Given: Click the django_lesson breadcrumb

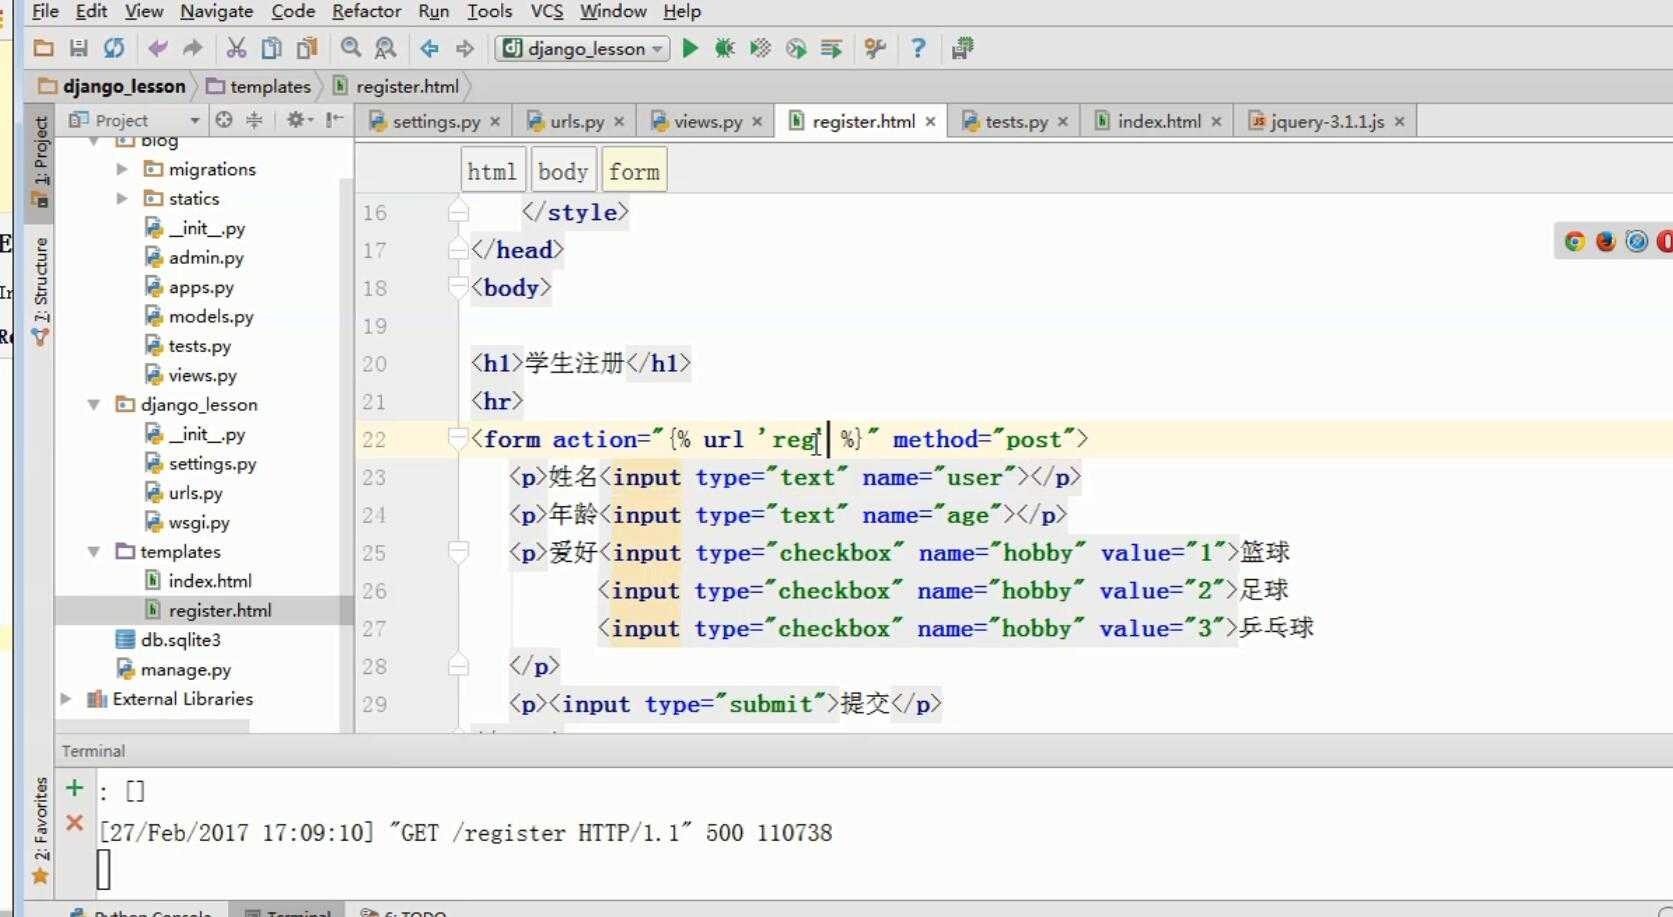Looking at the screenshot, I should pyautogui.click(x=112, y=86).
